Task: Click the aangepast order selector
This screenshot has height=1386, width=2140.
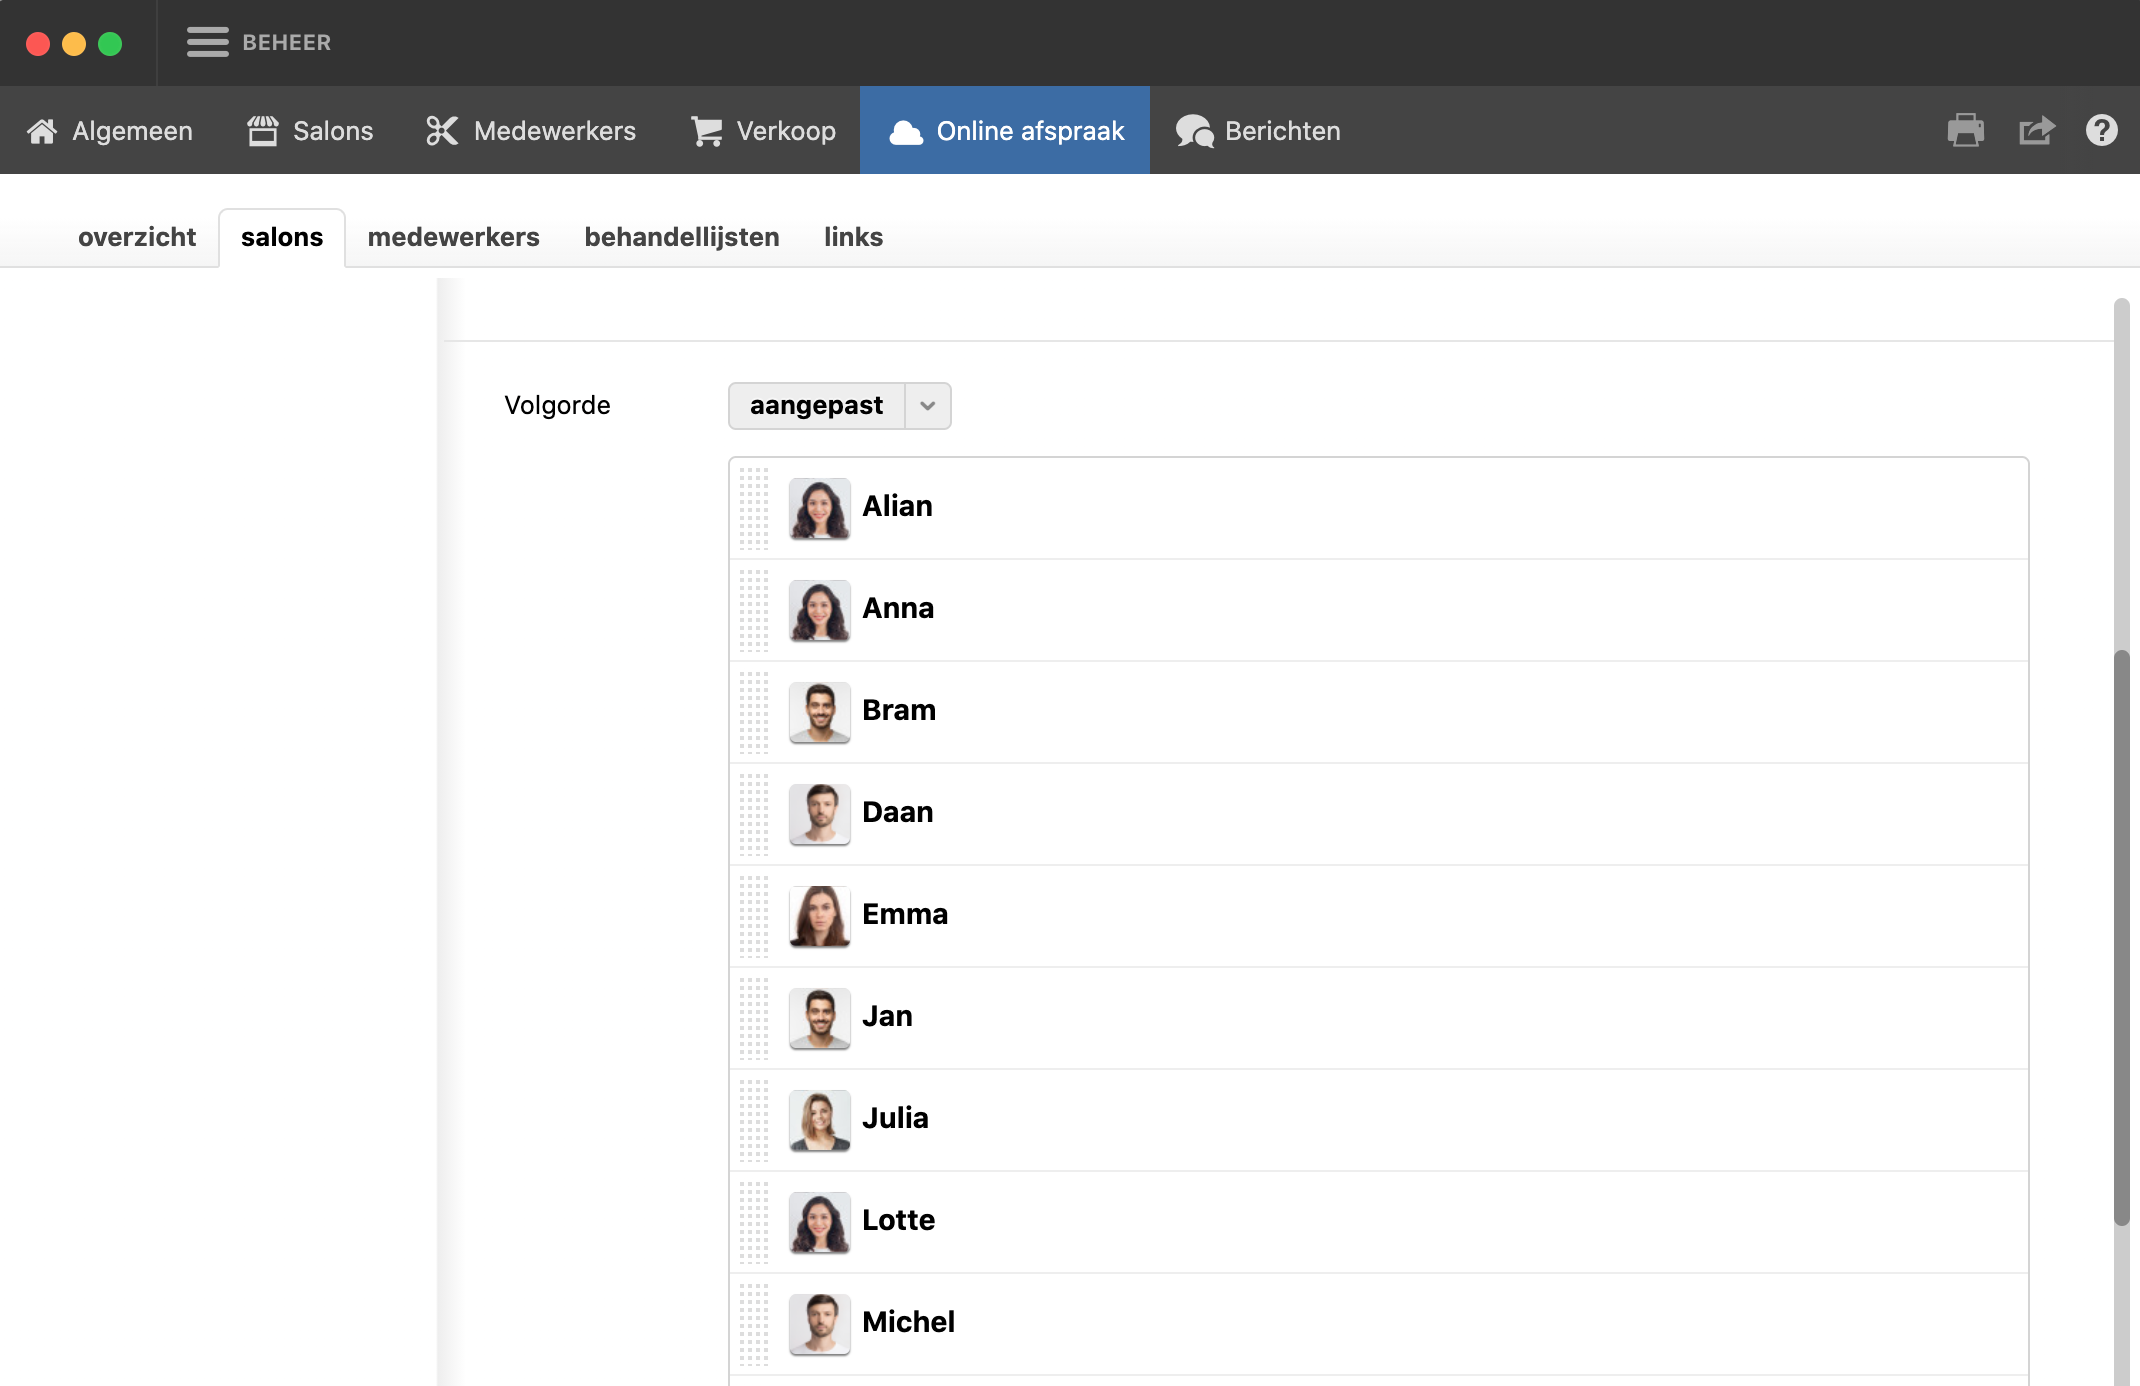Action: click(816, 406)
